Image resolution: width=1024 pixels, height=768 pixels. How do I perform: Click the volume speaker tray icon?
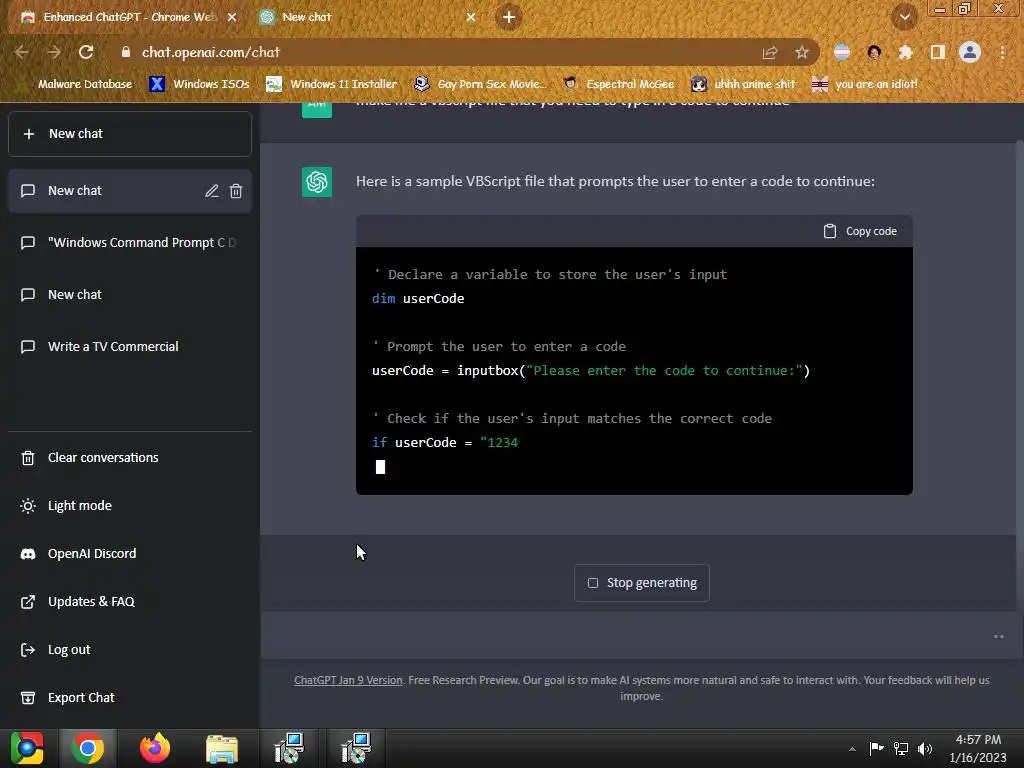[x=925, y=748]
